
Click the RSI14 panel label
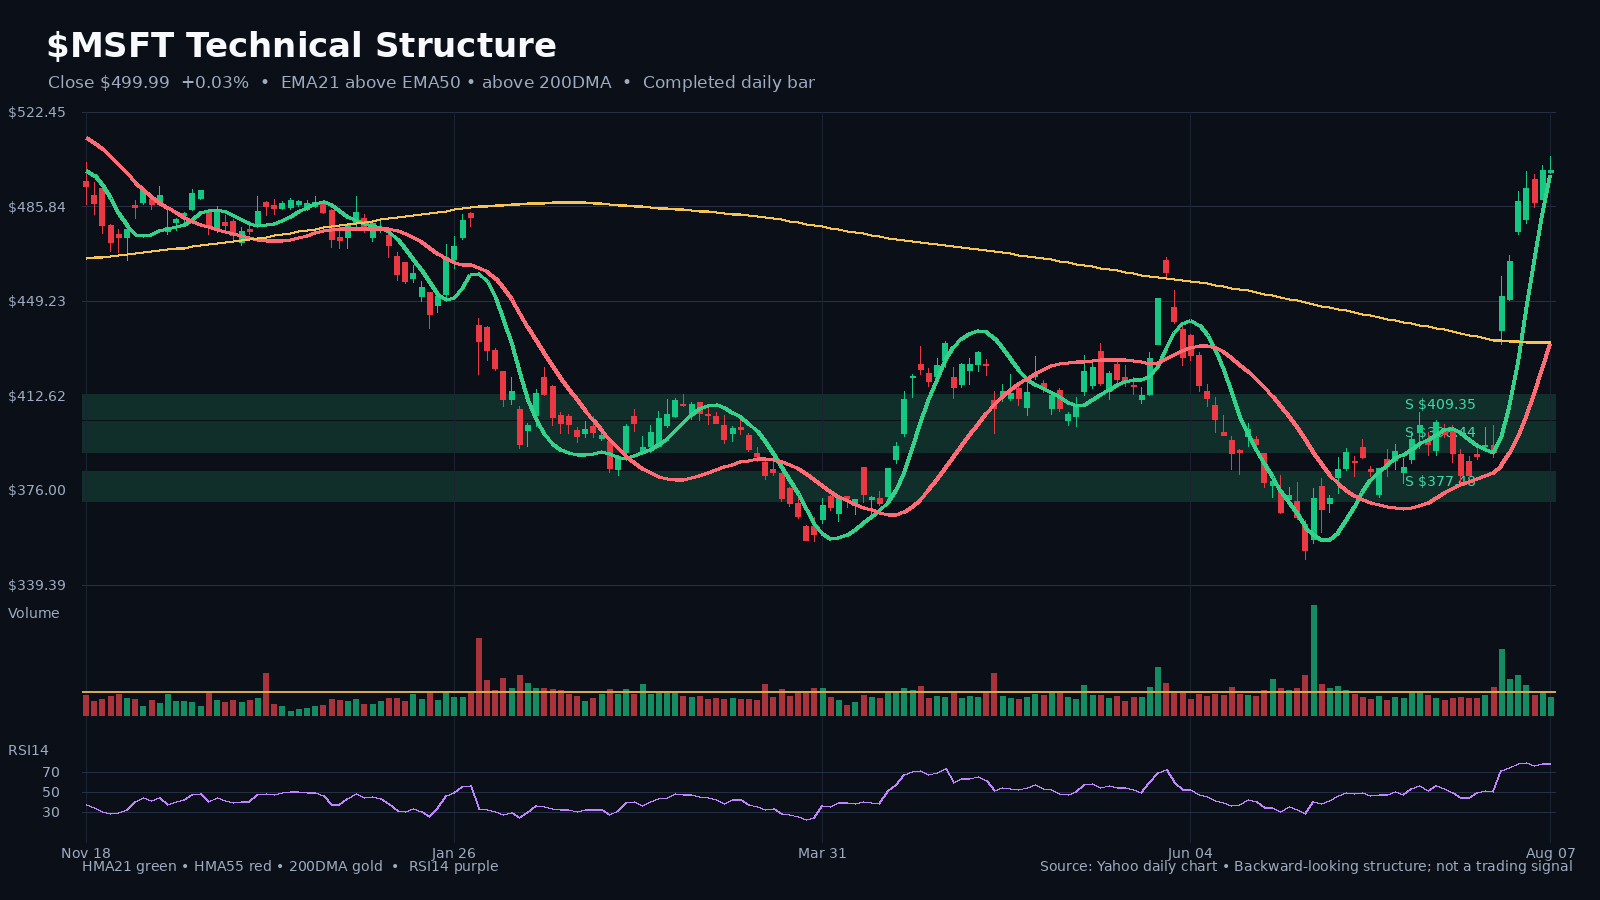click(28, 750)
